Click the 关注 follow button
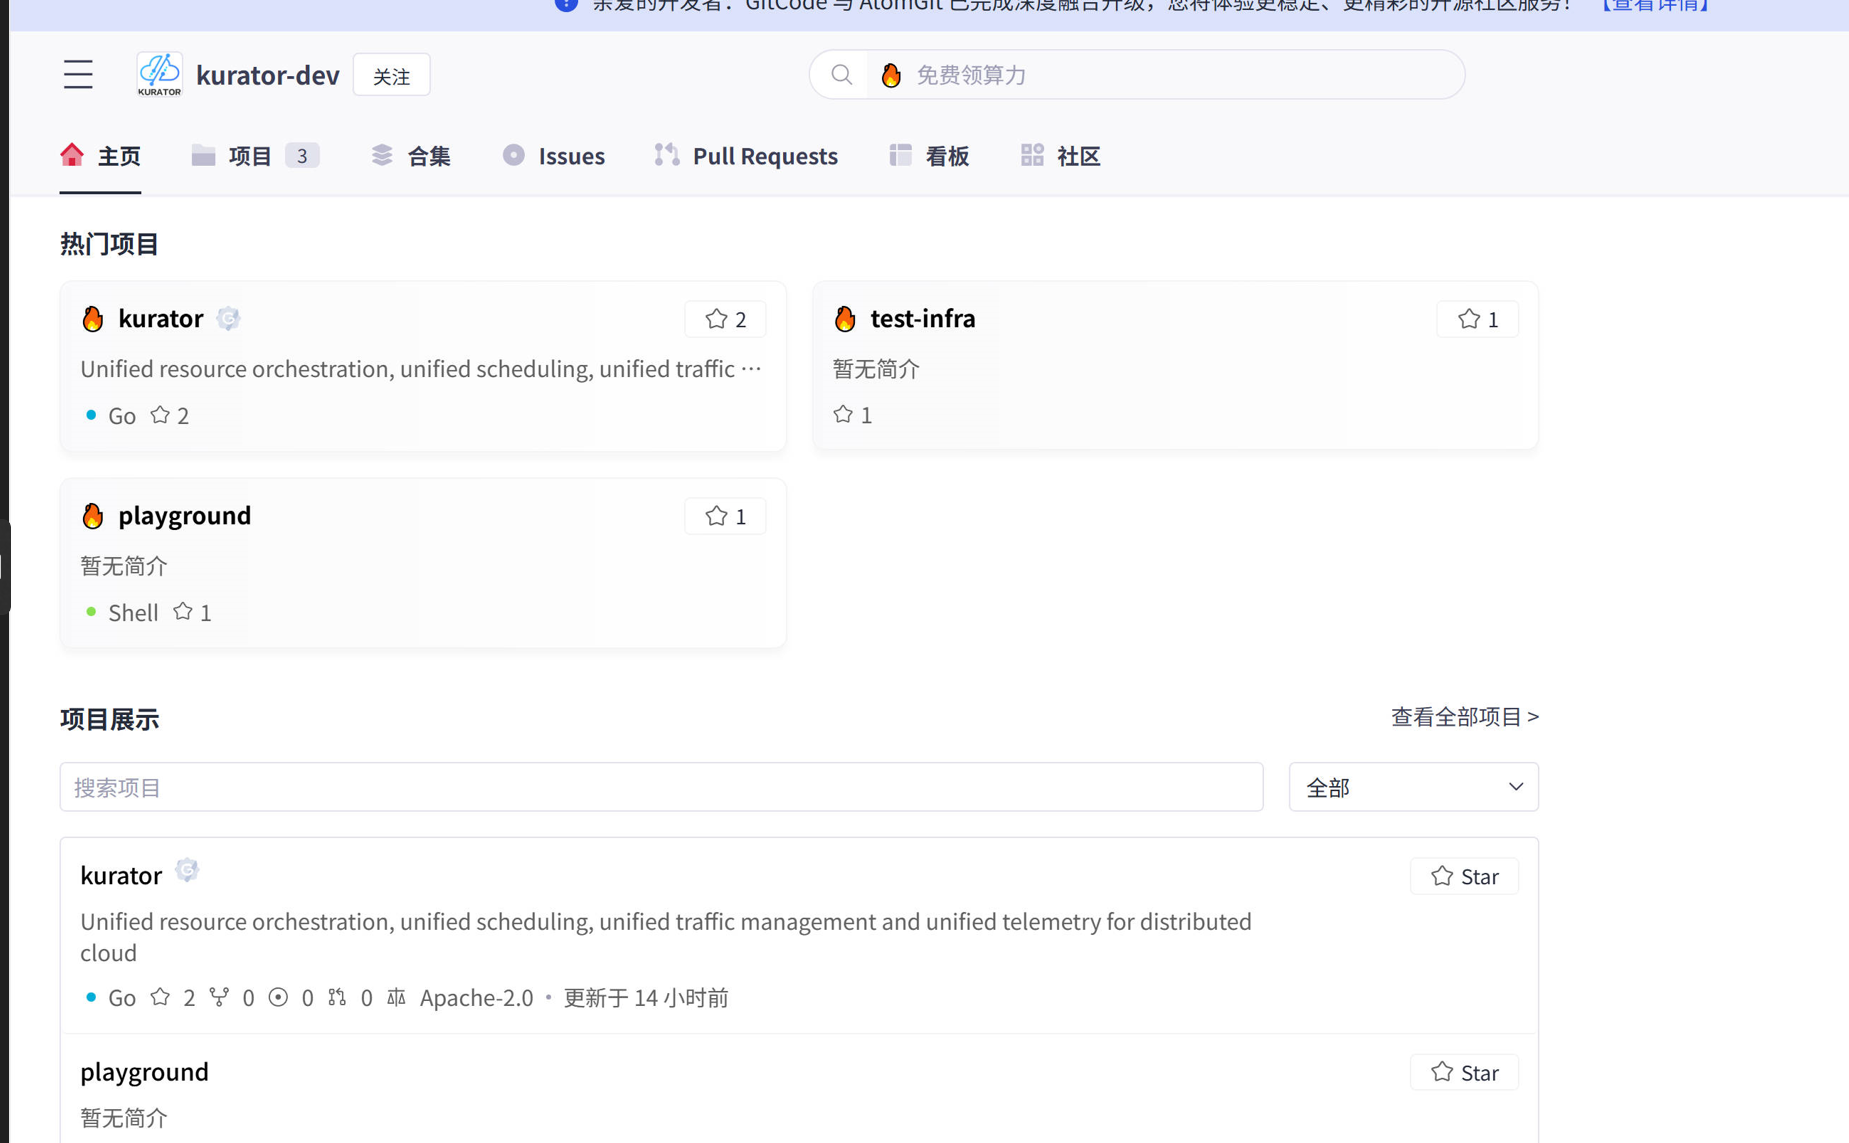This screenshot has width=1849, height=1143. click(x=391, y=74)
